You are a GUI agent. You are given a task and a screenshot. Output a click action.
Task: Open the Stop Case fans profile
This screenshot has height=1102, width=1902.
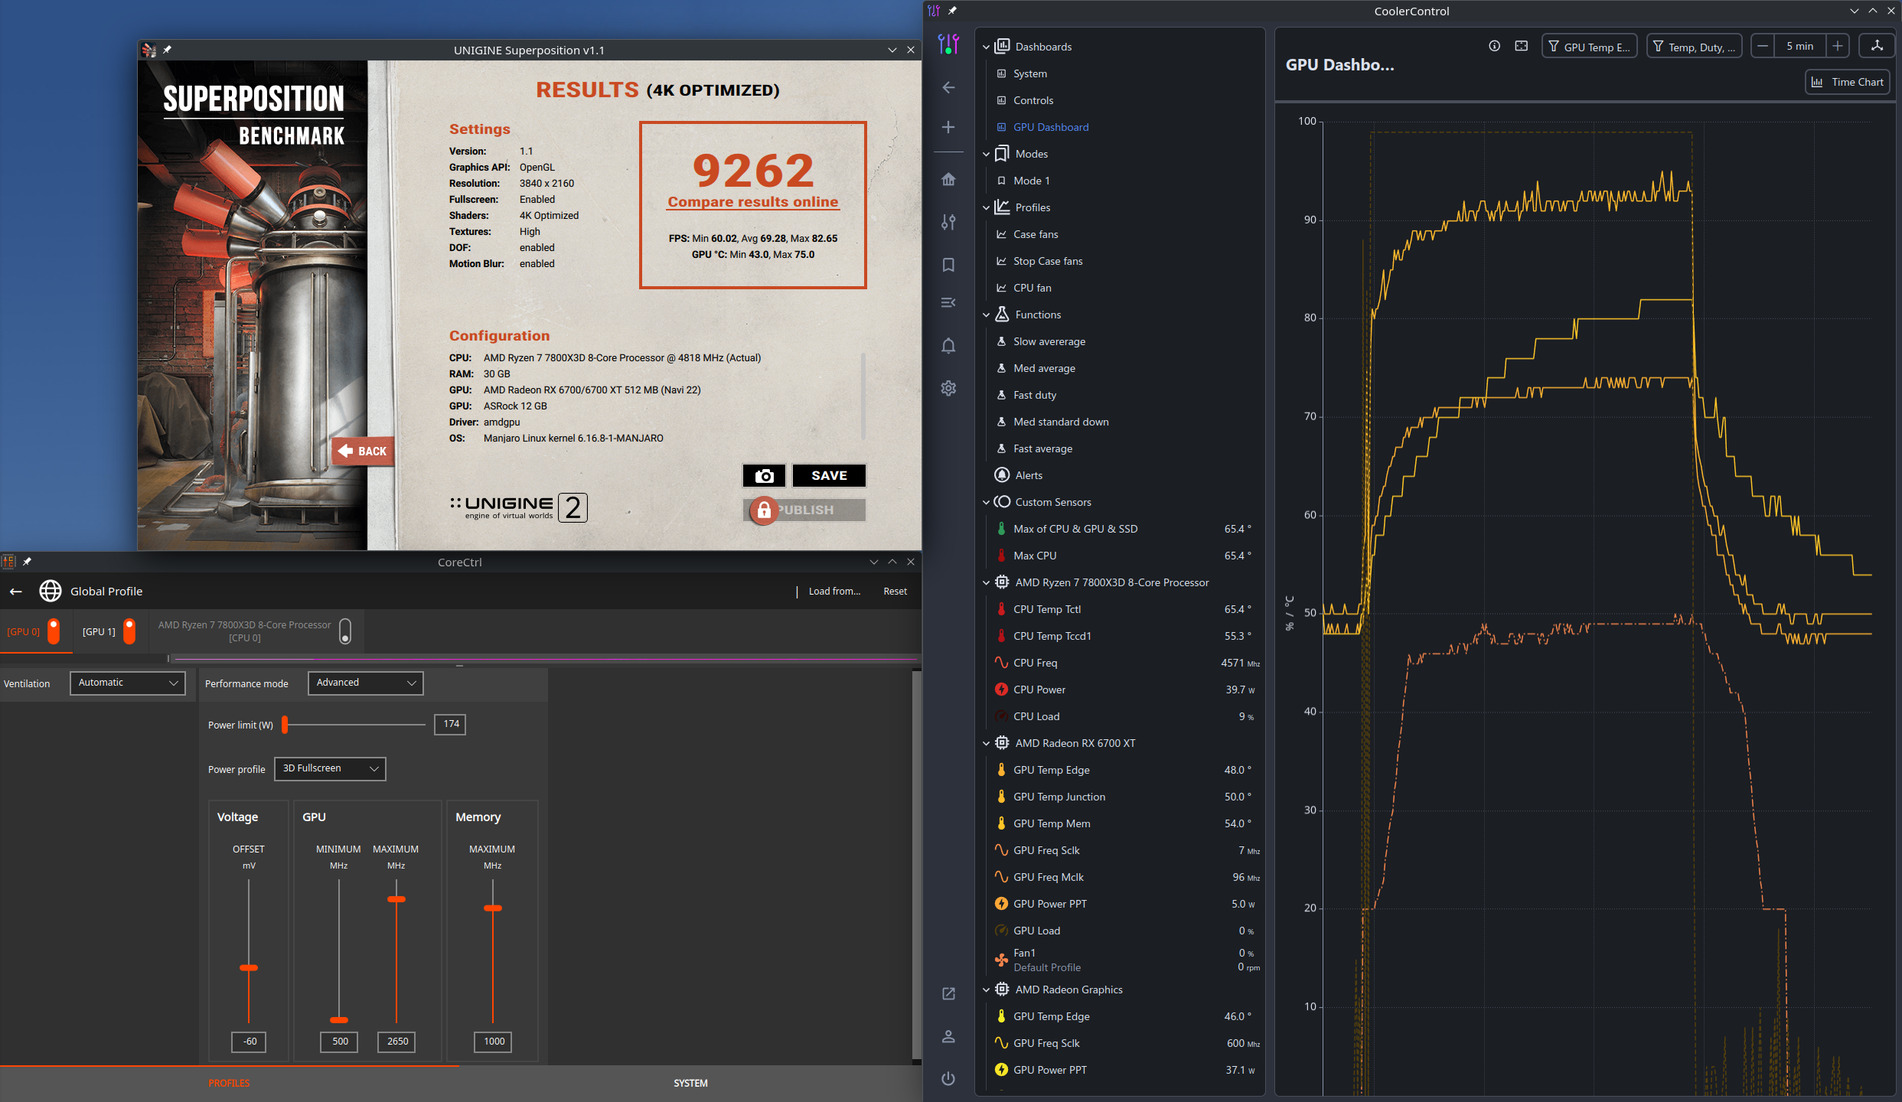coord(1048,261)
